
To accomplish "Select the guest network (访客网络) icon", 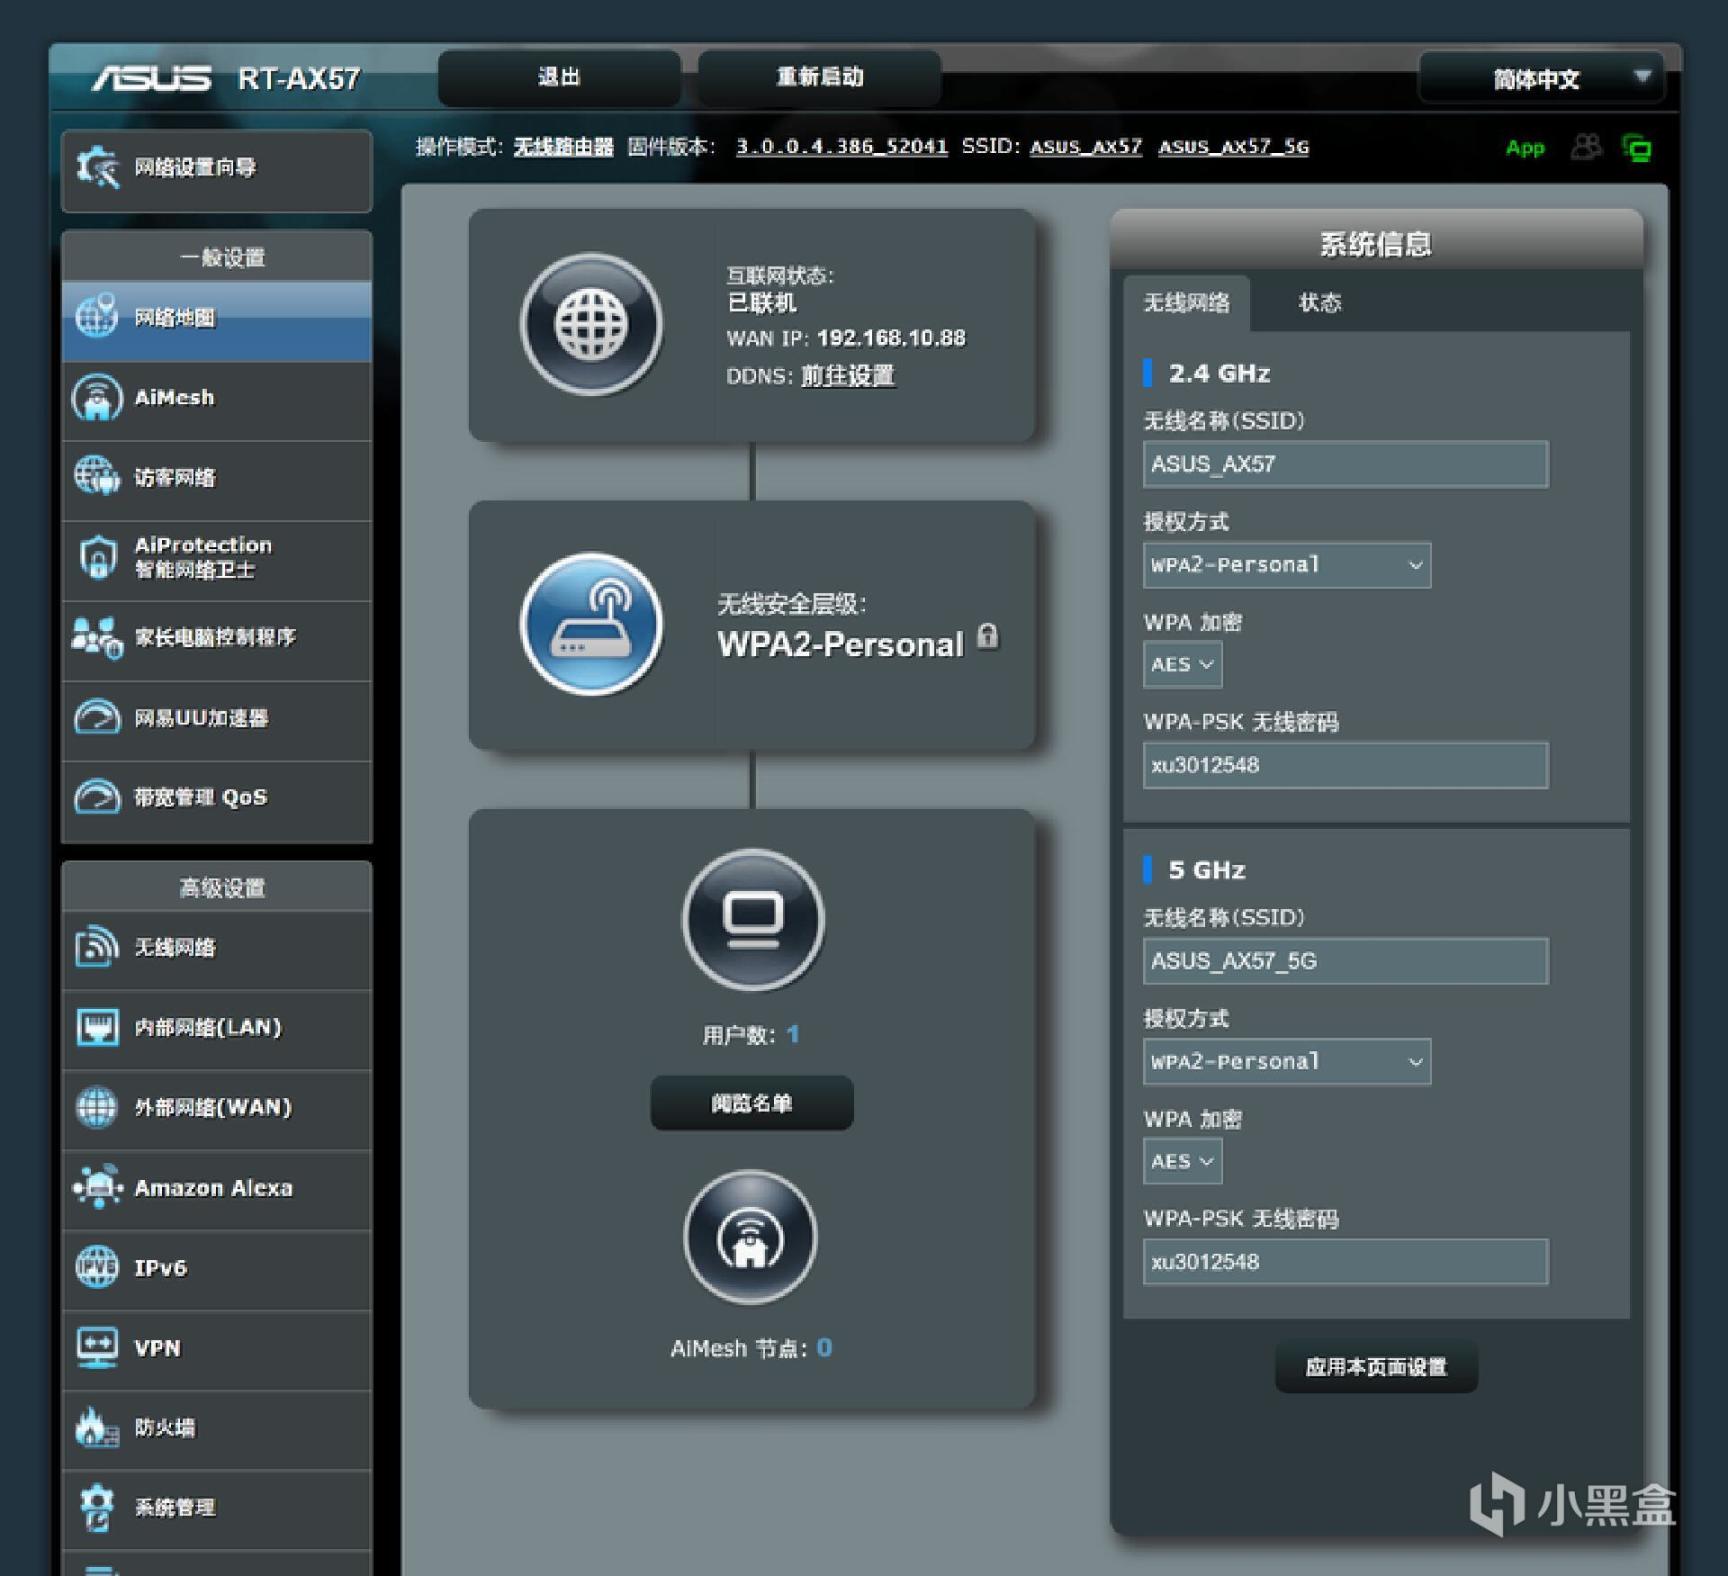I will [x=97, y=476].
